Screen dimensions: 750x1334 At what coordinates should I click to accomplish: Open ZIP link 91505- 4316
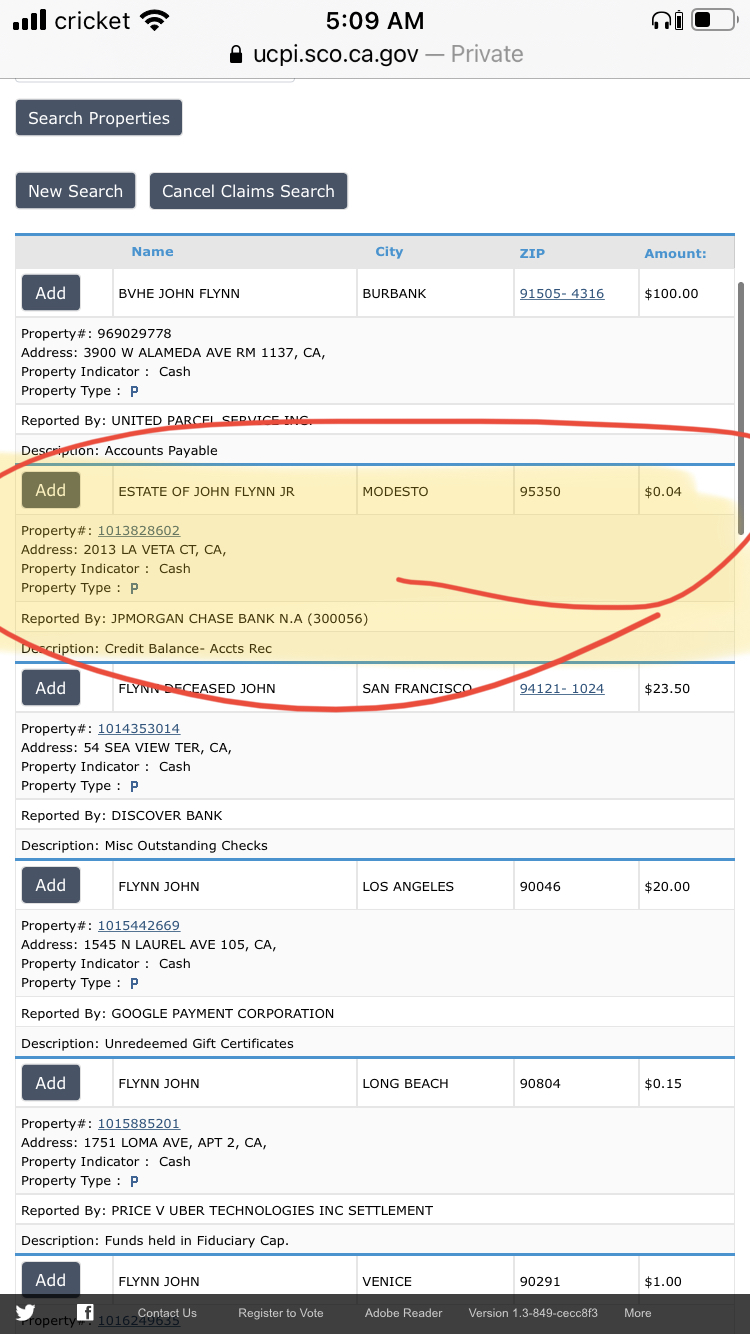[562, 294]
